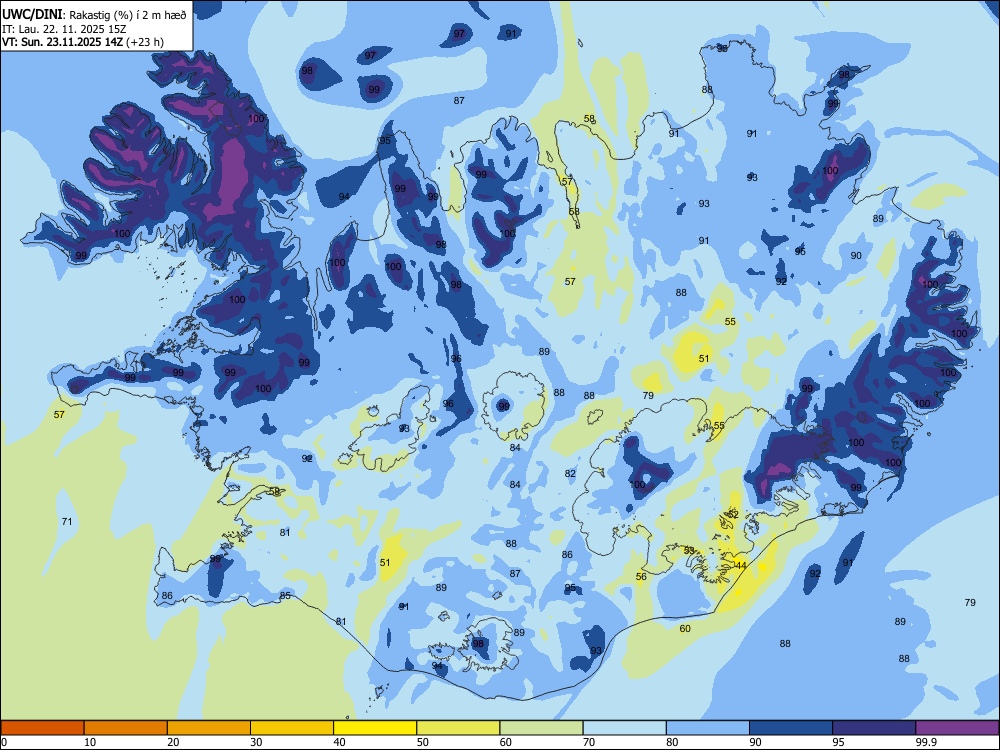Click the 'UWC/DINI' title text
1000x750 pixels.
(32, 14)
